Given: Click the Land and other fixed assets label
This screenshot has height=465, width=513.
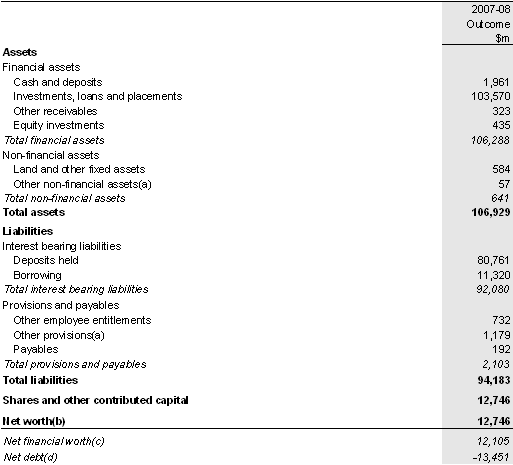Looking at the screenshot, I should (79, 169).
